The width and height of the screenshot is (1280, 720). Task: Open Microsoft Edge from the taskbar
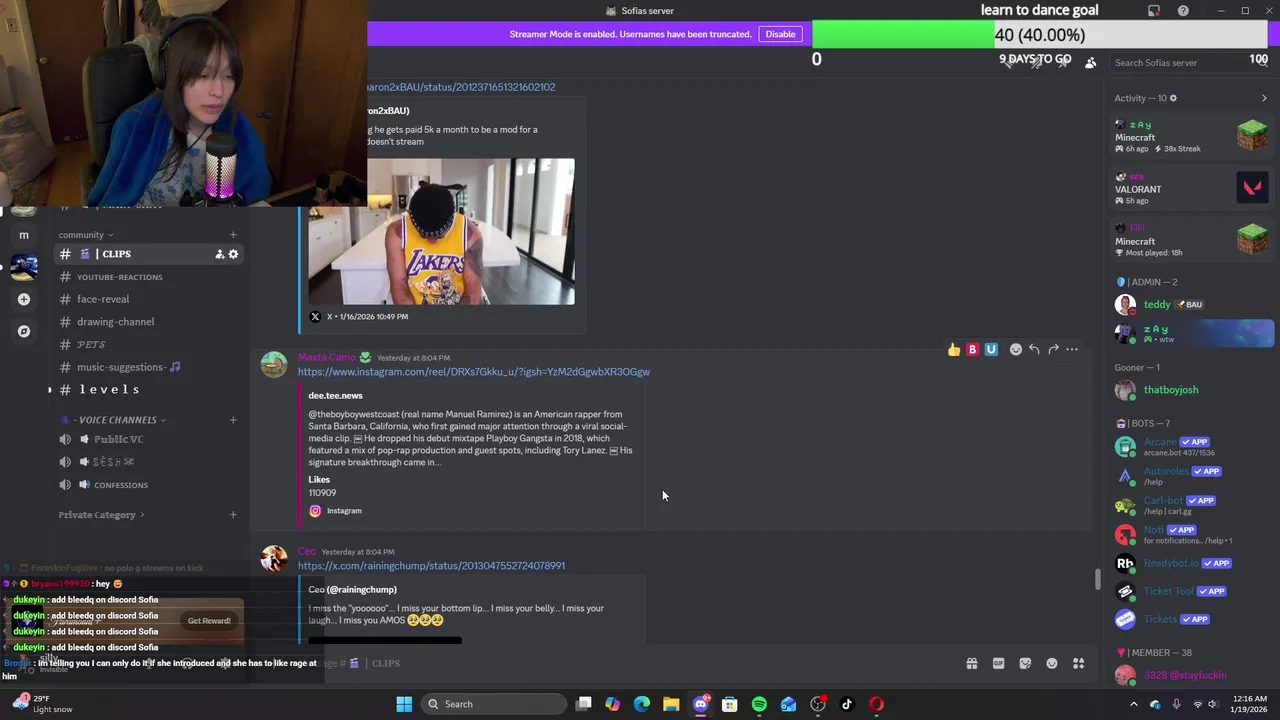pos(642,704)
